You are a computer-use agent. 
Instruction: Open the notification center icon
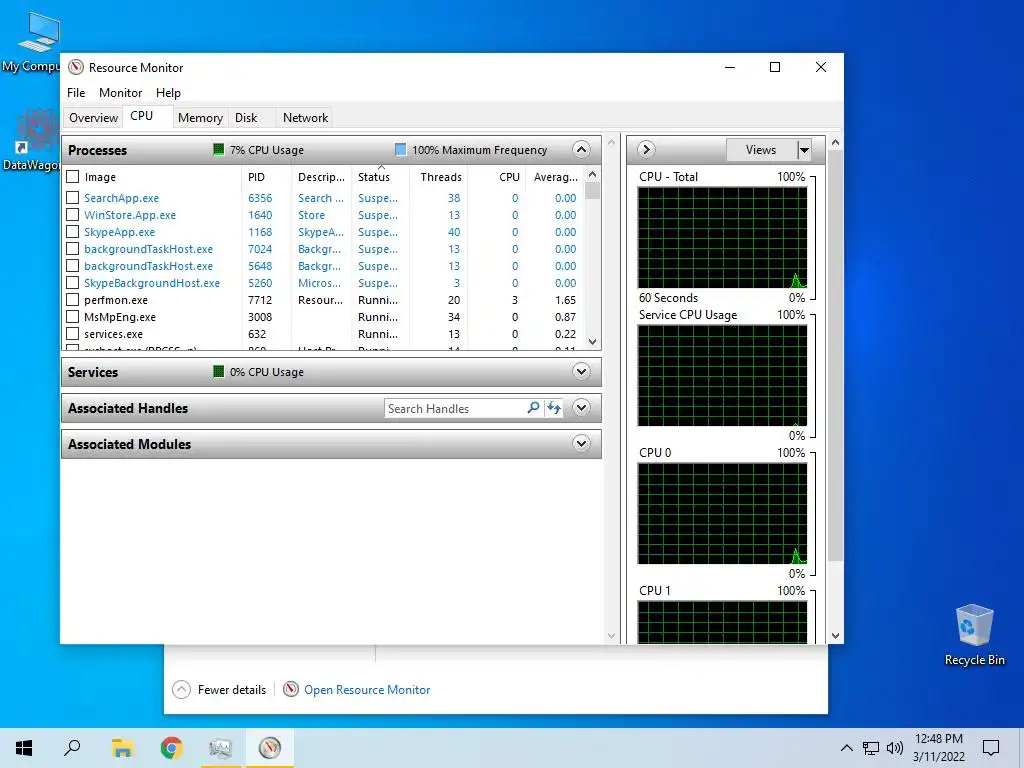click(x=991, y=748)
